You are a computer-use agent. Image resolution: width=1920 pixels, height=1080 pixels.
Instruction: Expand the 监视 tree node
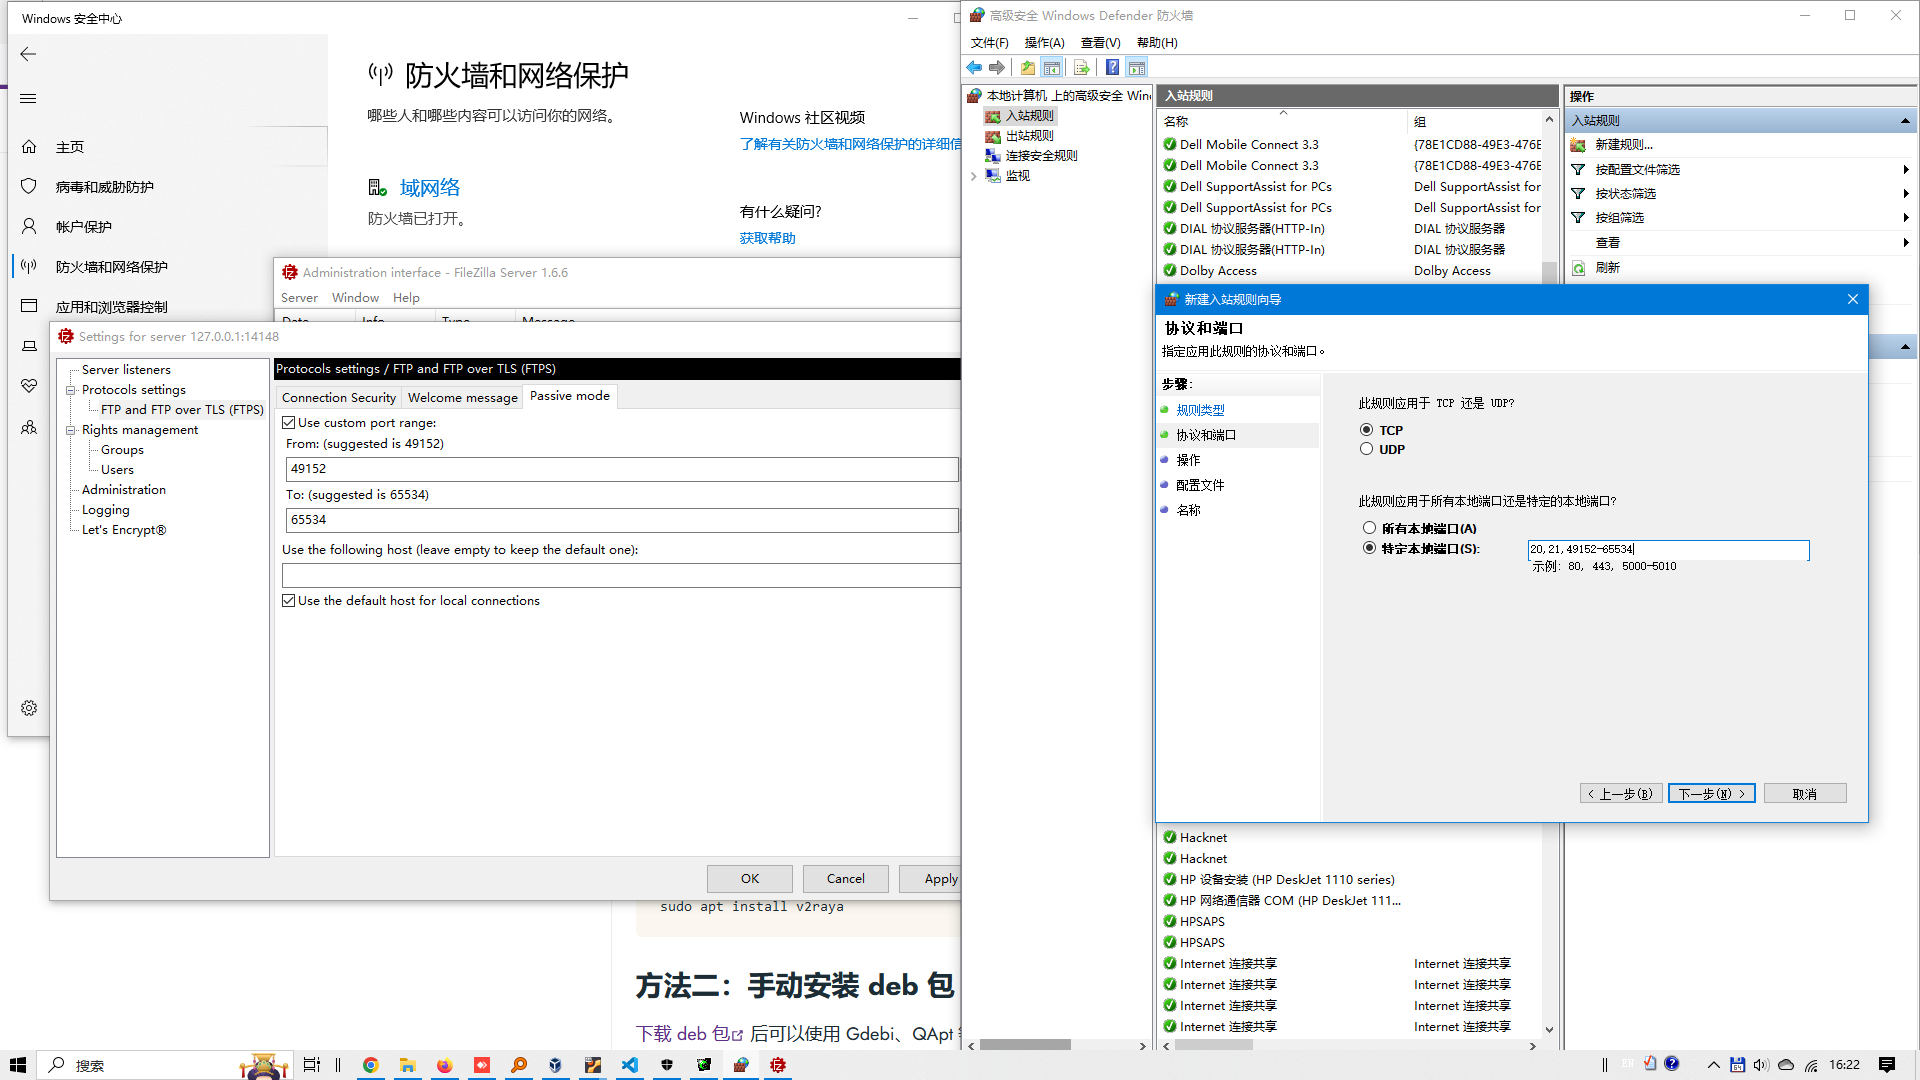973,176
